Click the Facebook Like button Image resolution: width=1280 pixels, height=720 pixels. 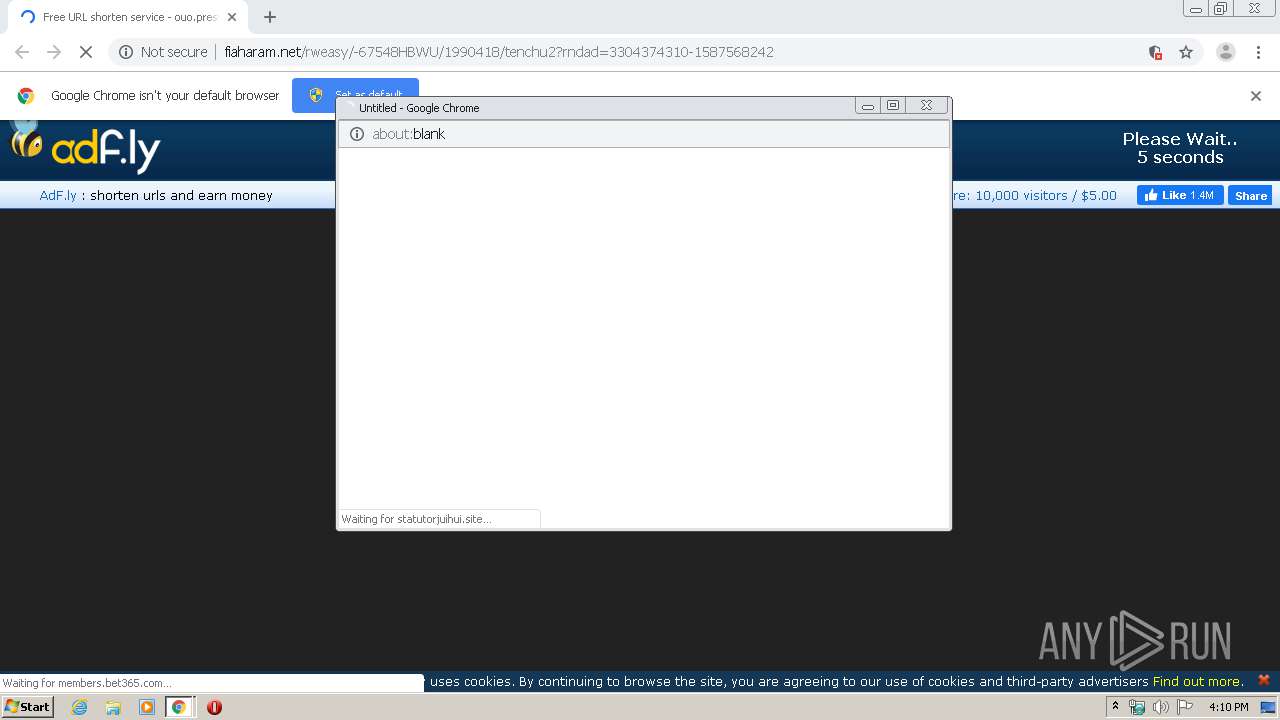(1180, 195)
